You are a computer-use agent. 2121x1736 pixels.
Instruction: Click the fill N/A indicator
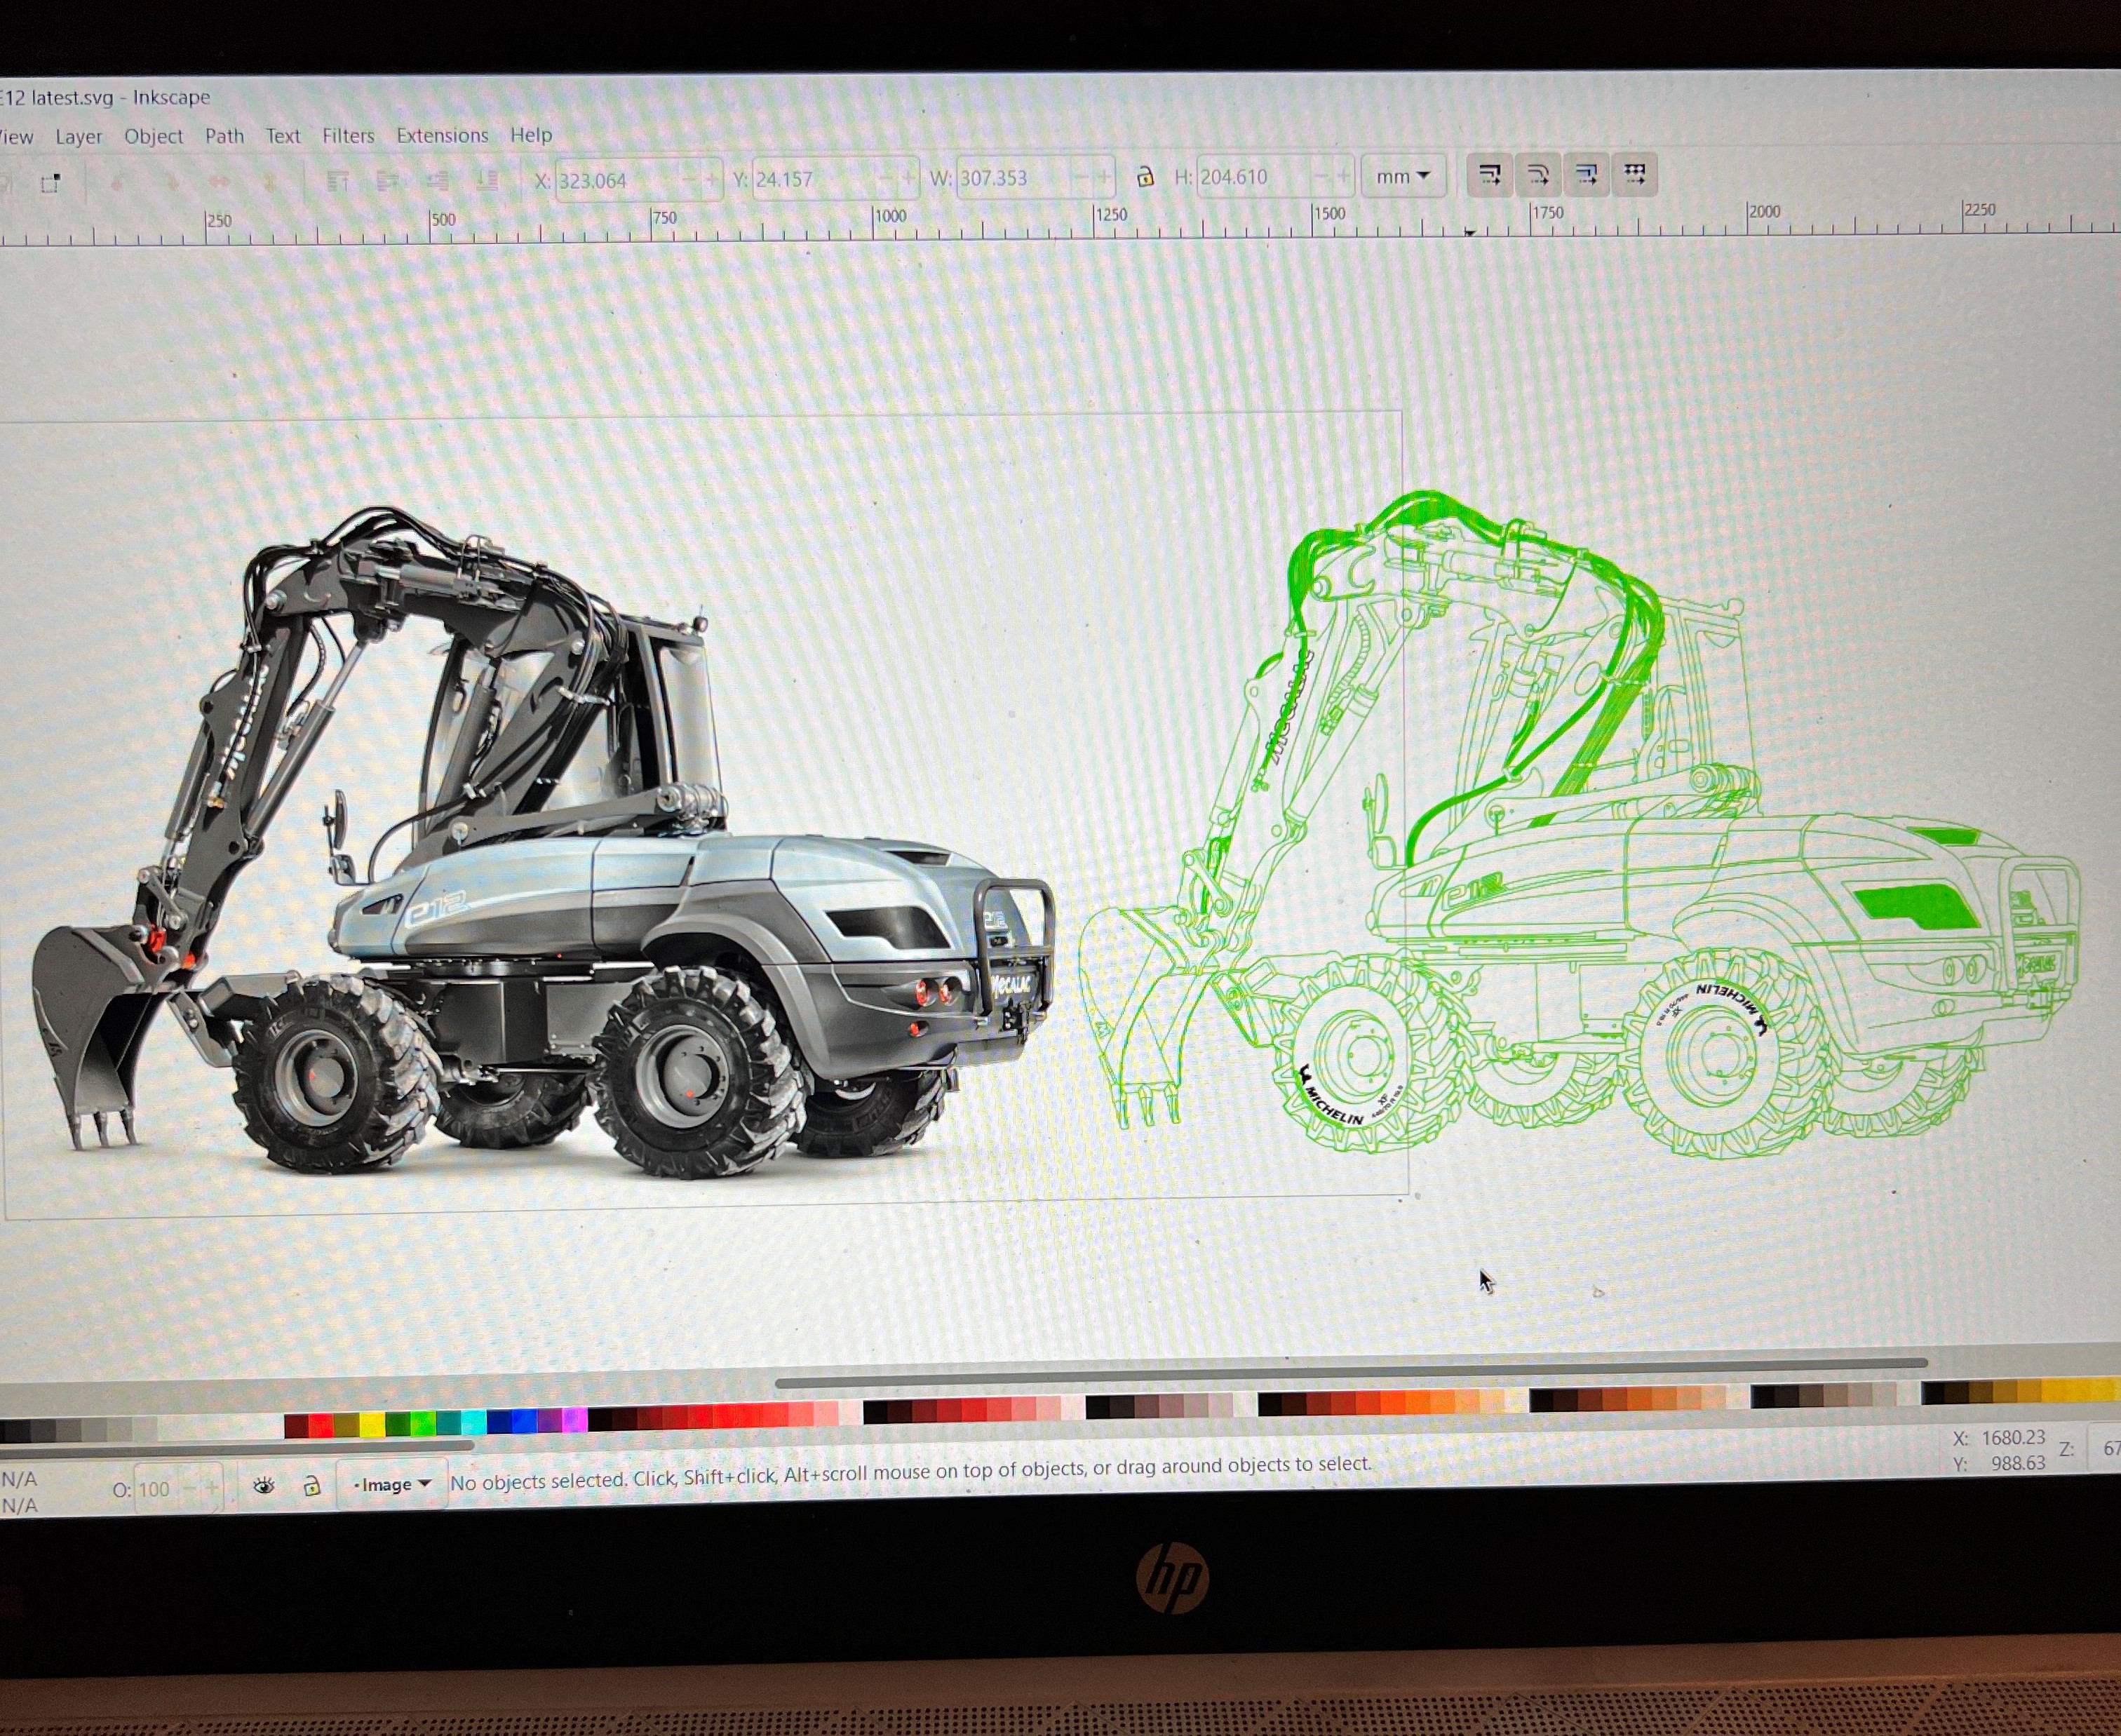click(19, 1478)
